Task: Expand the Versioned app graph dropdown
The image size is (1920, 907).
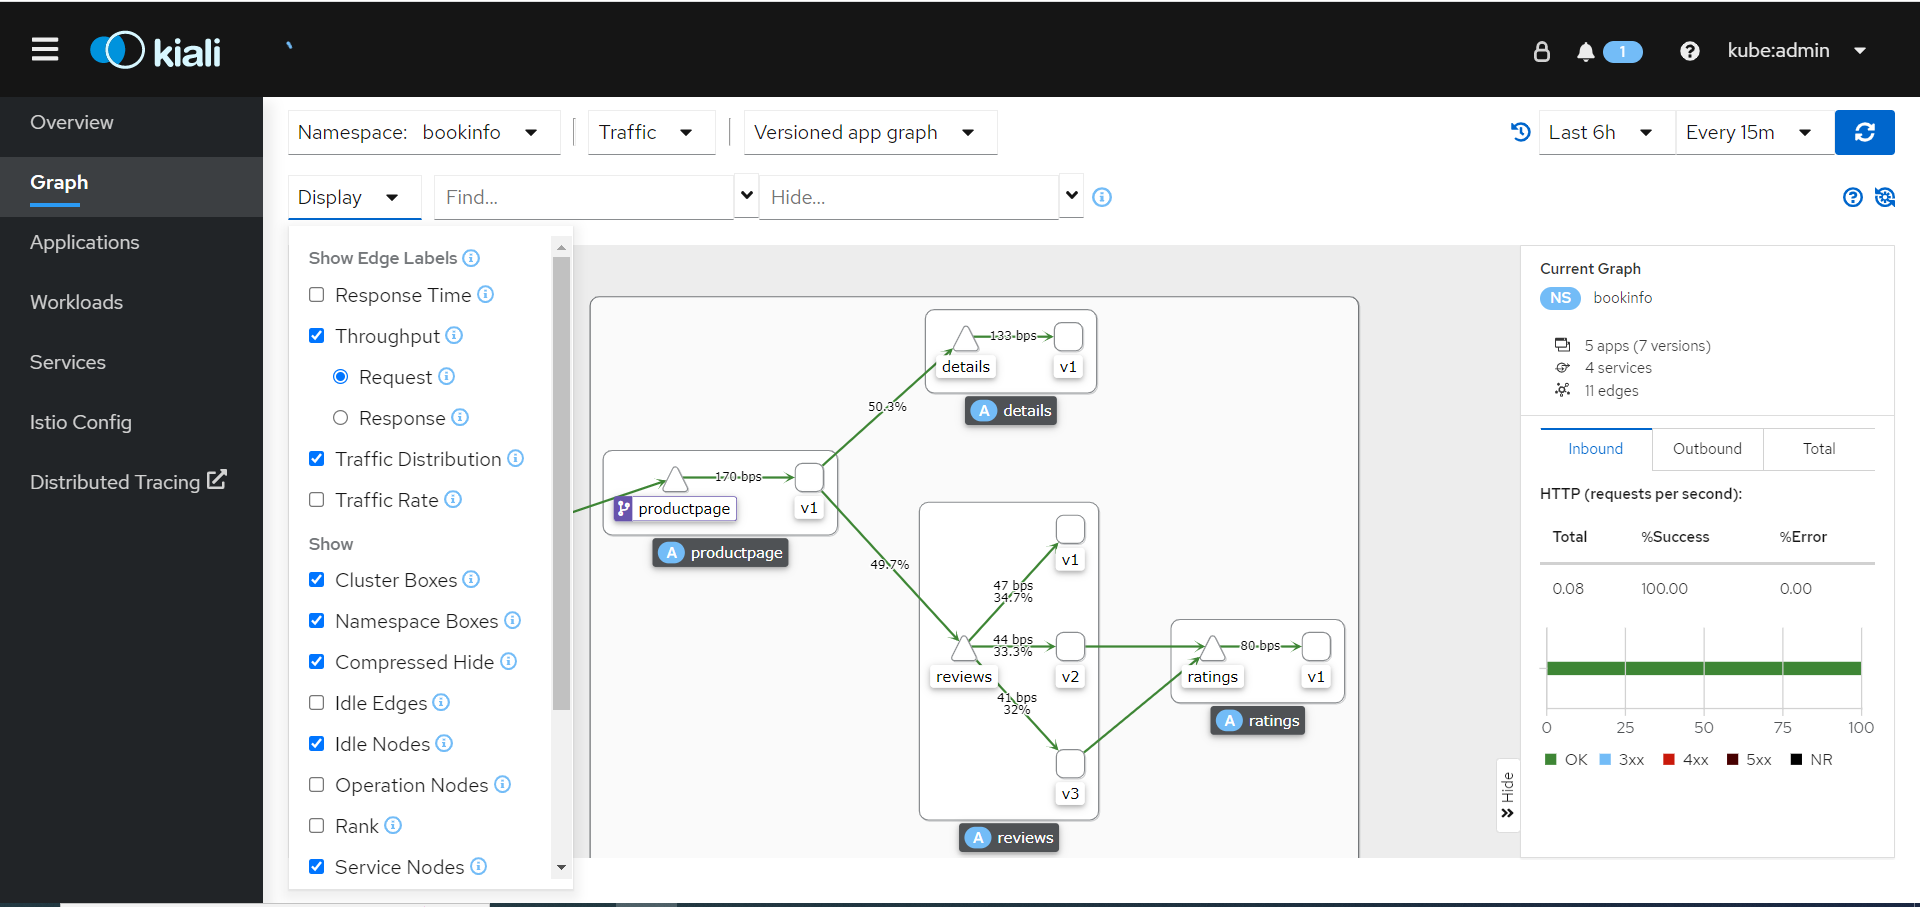Action: [870, 133]
